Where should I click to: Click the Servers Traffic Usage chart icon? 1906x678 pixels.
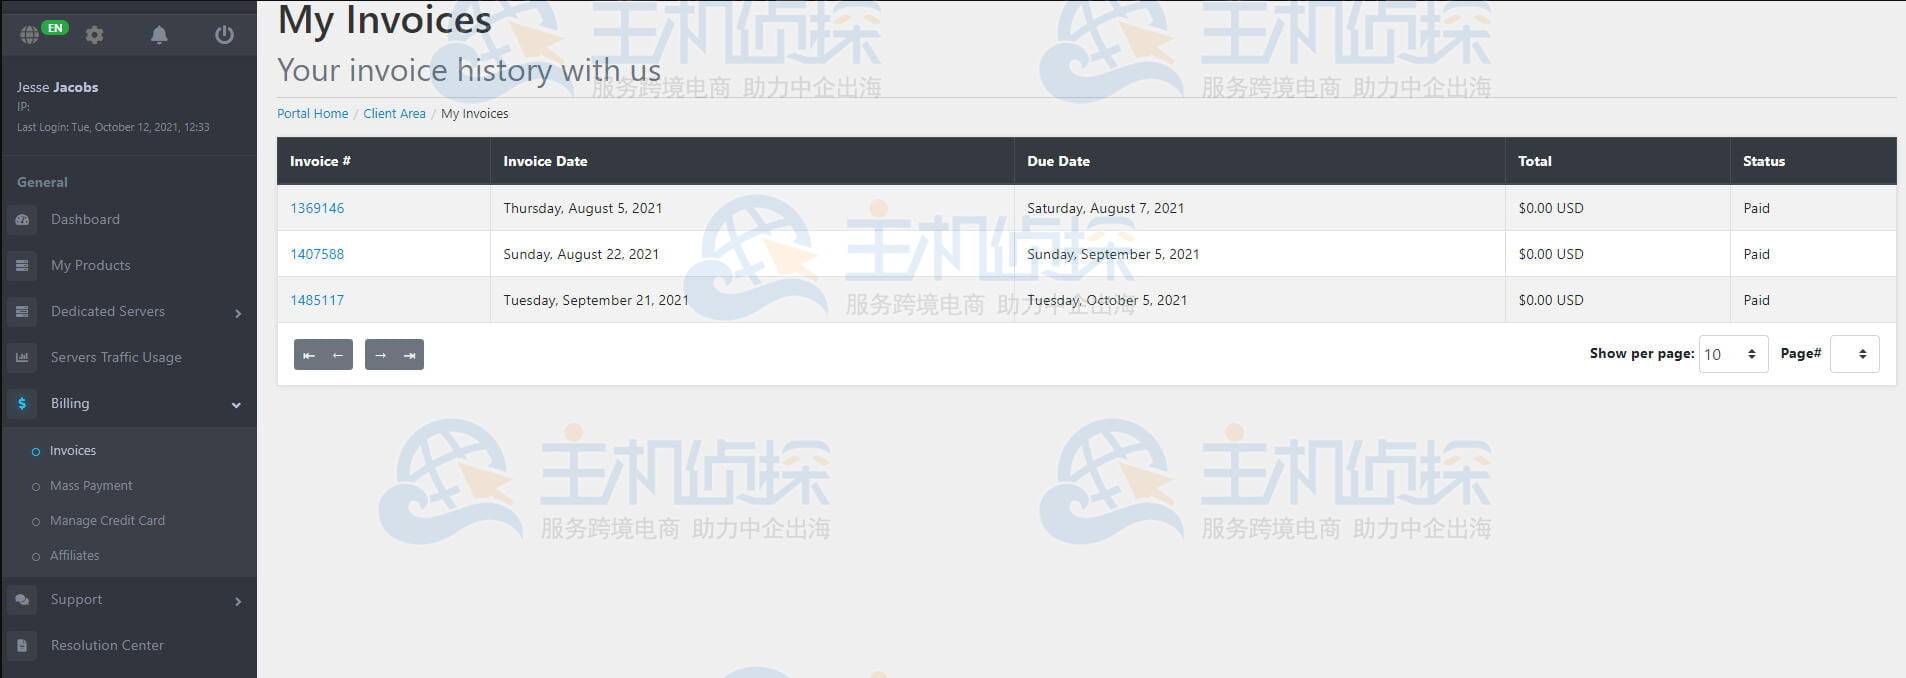pos(22,357)
